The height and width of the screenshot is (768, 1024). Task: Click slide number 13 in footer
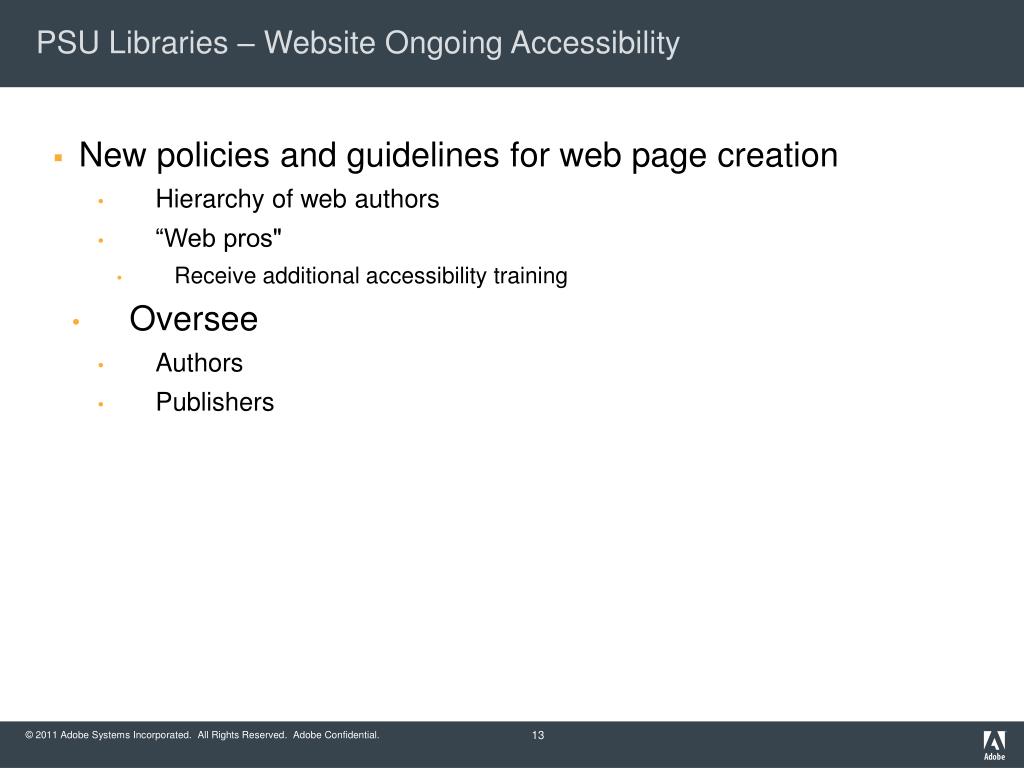(x=537, y=735)
